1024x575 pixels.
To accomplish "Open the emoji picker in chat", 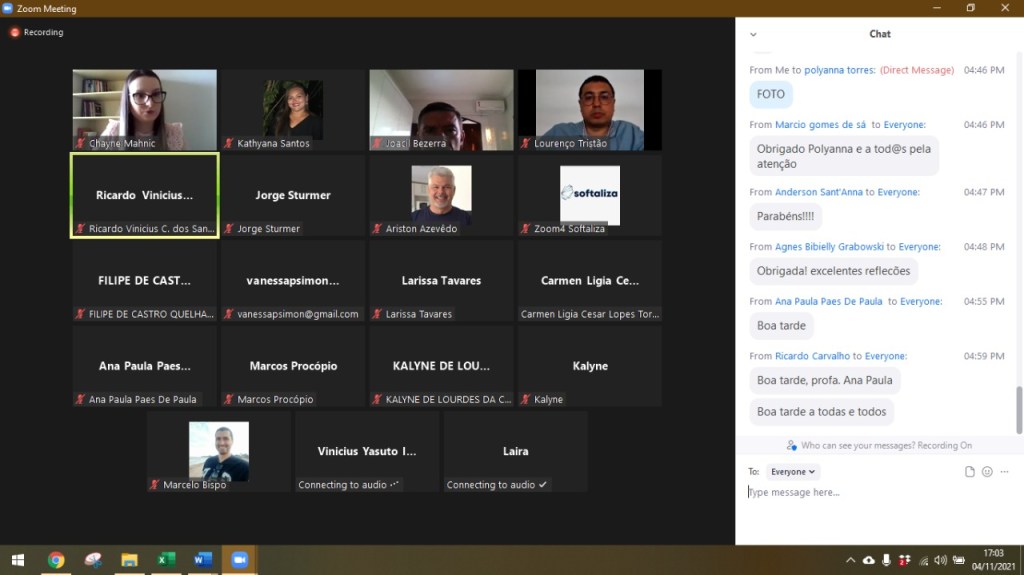I will 987,472.
